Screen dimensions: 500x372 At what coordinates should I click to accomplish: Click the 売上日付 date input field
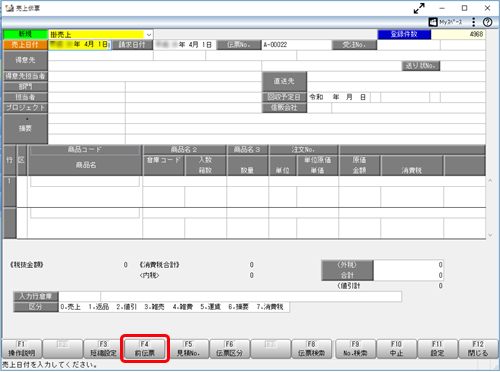click(80, 45)
